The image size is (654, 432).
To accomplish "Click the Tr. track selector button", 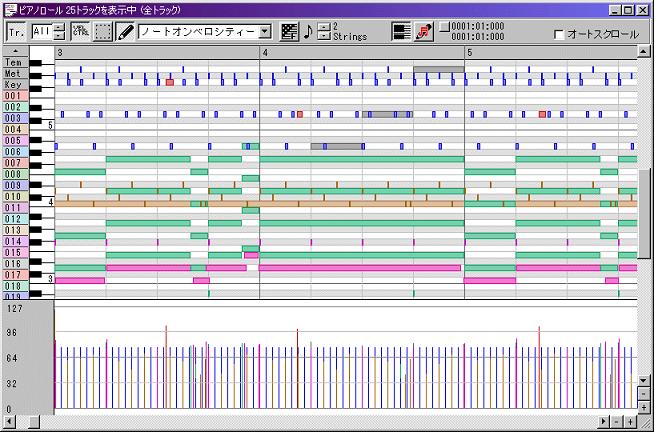I will coord(16,32).
